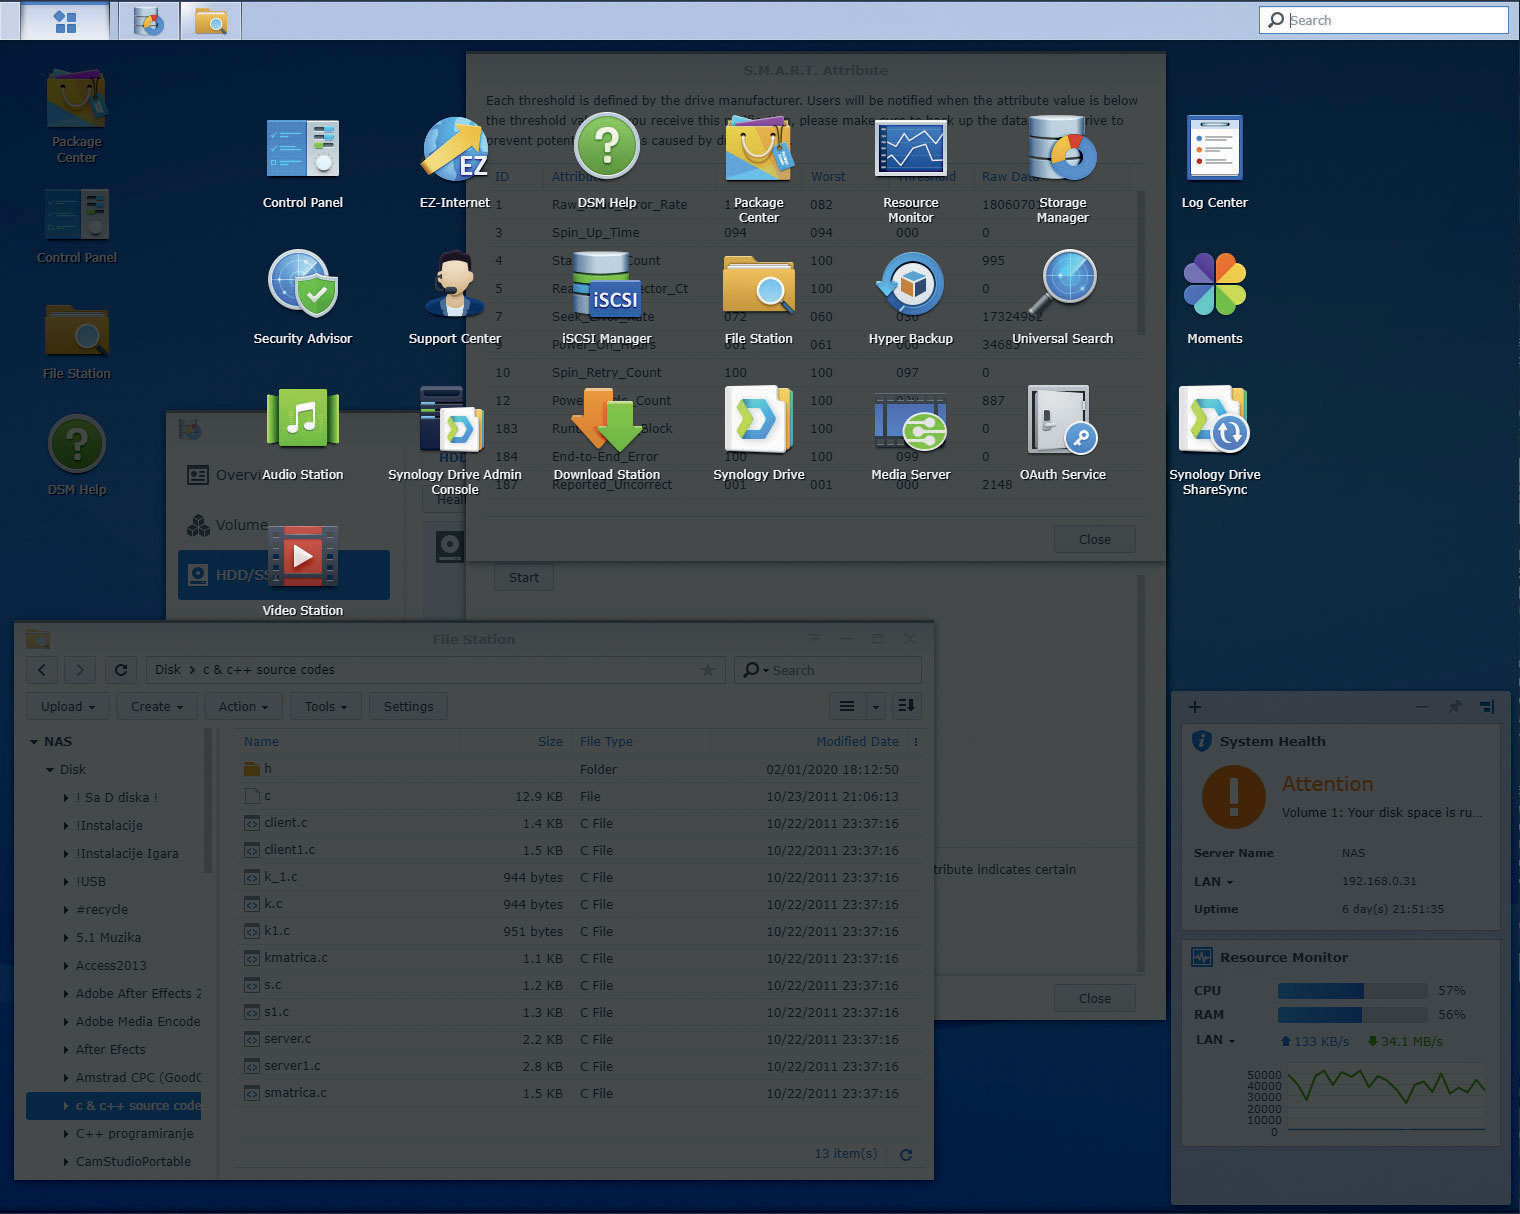Open Log Center app
The image size is (1520, 1214).
pyautogui.click(x=1214, y=150)
